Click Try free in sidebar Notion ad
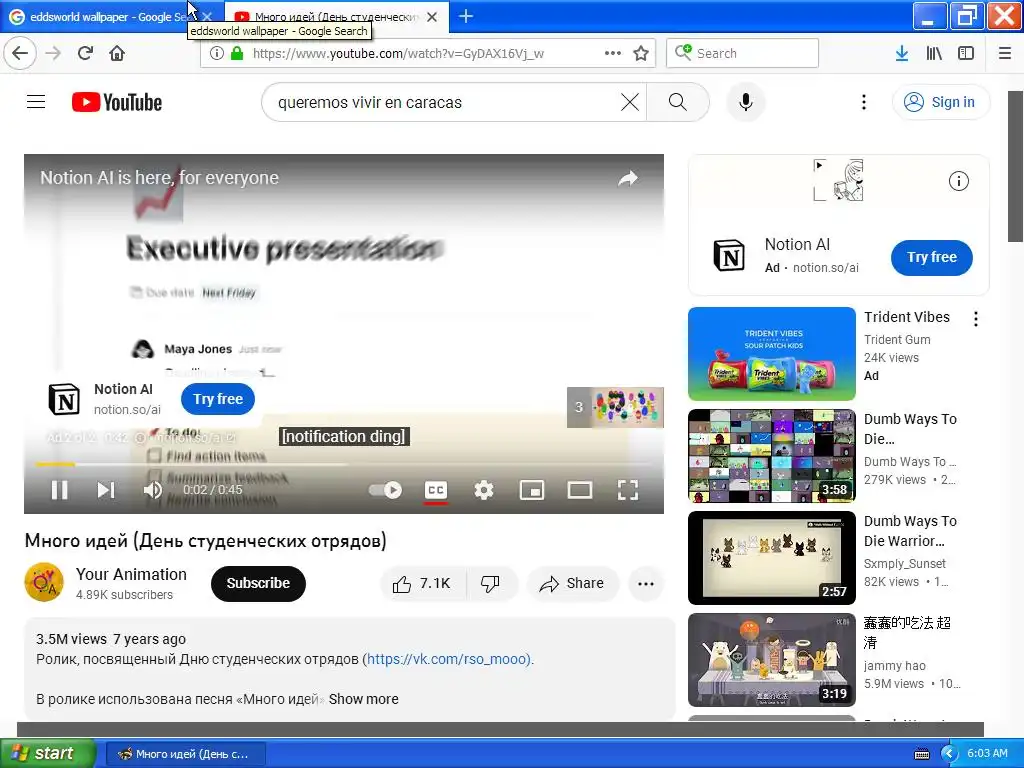 point(931,257)
